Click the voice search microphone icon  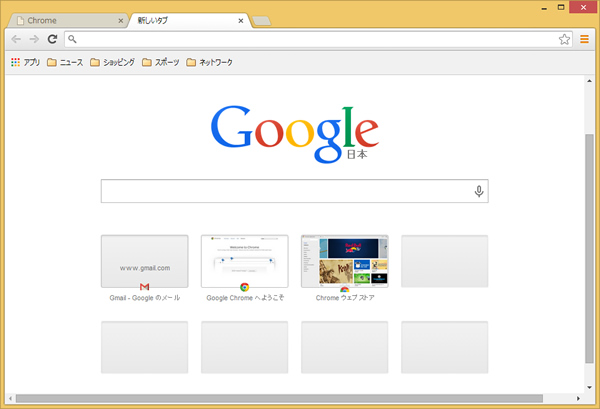point(479,191)
